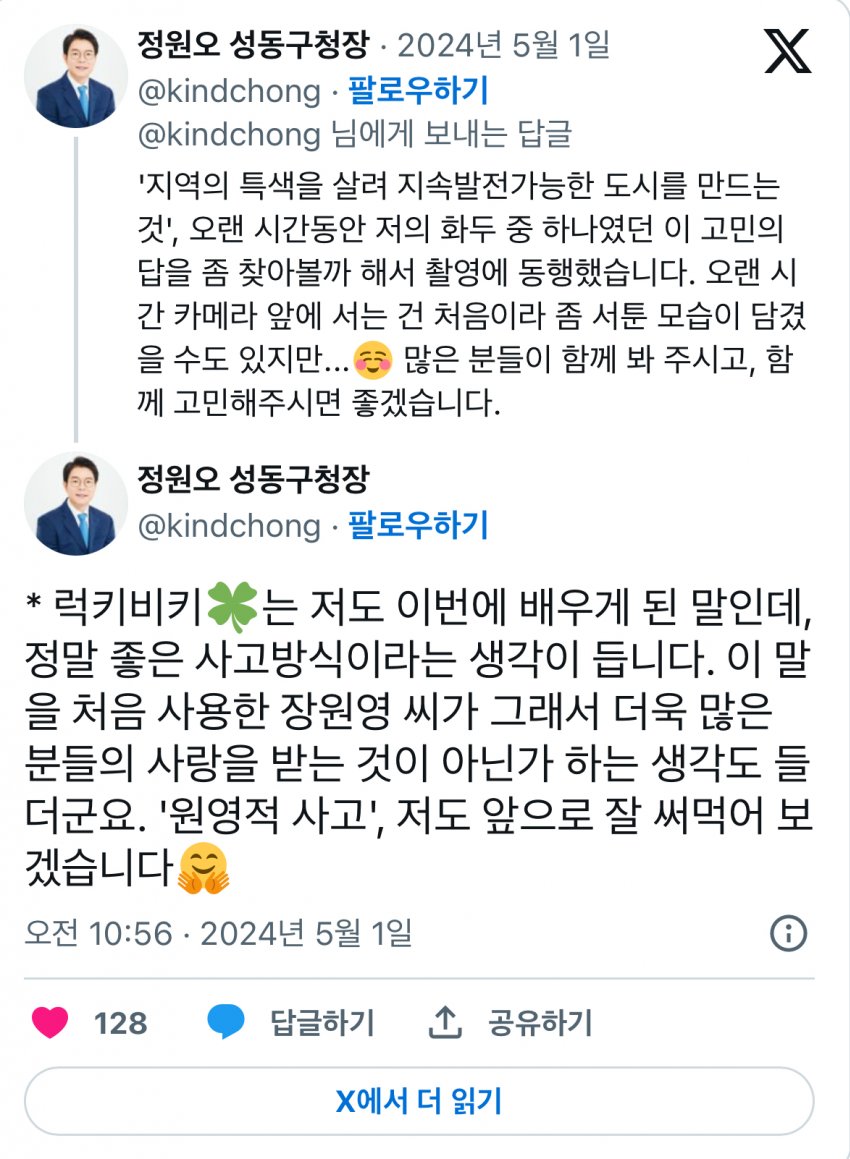Click the share upload arrow icon
The image size is (850, 1159).
tap(443, 1022)
